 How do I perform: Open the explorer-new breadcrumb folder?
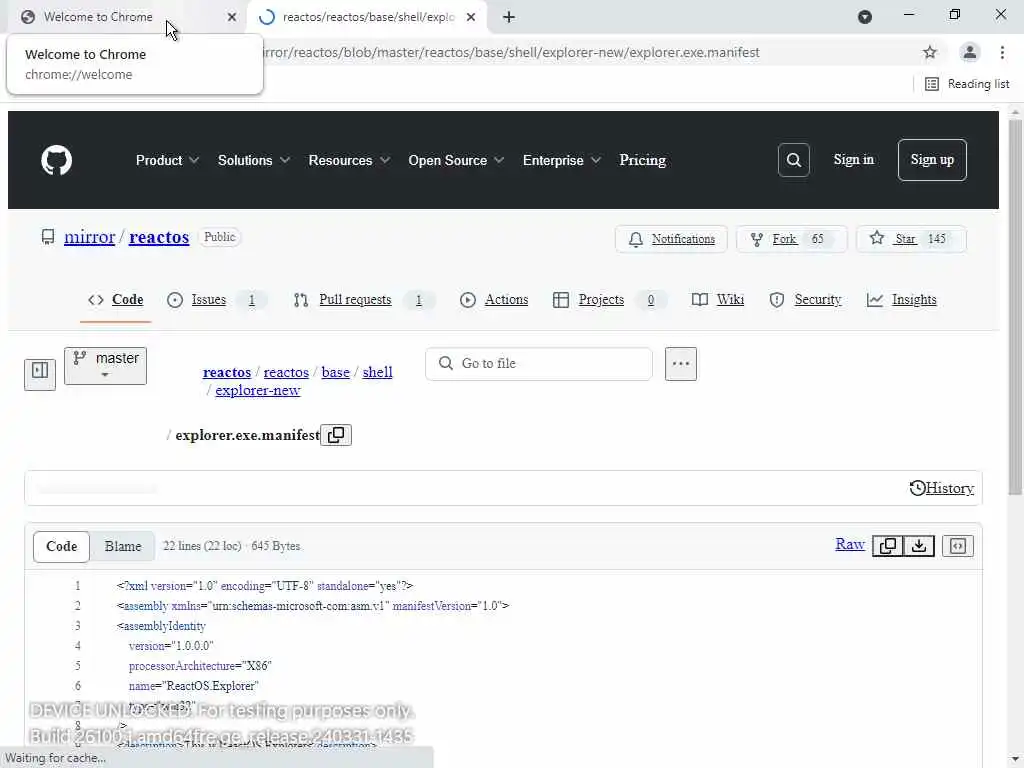pos(258,391)
